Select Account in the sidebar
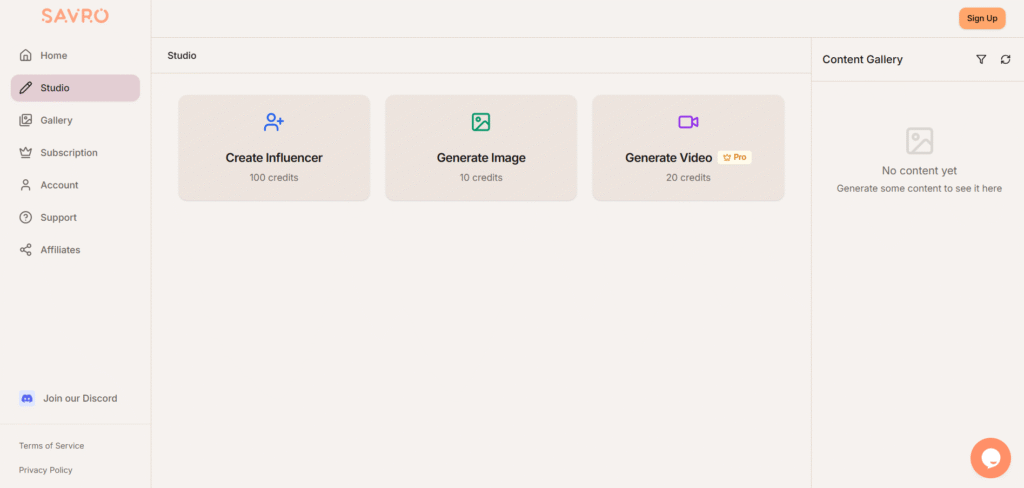 click(59, 185)
